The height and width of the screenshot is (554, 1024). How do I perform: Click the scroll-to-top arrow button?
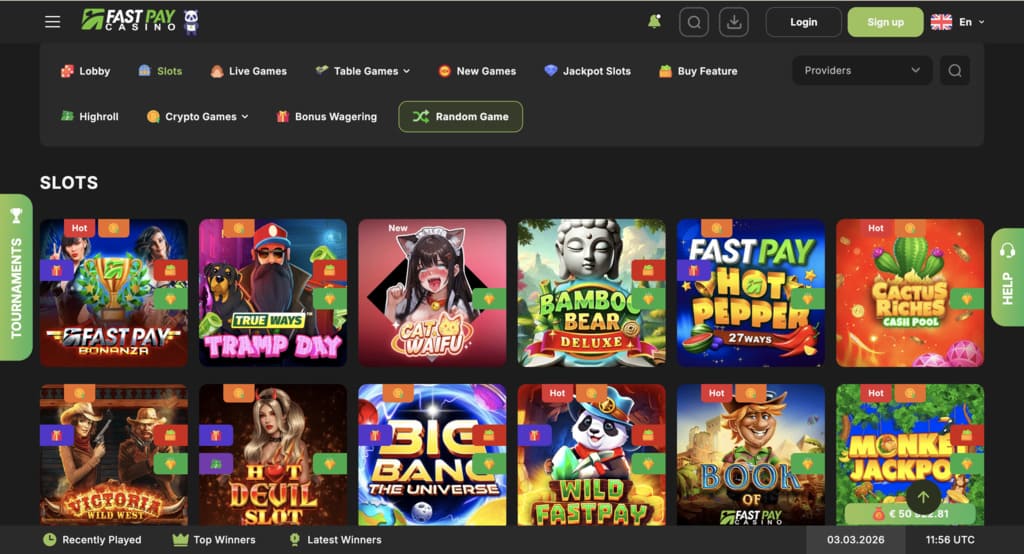pyautogui.click(x=923, y=497)
